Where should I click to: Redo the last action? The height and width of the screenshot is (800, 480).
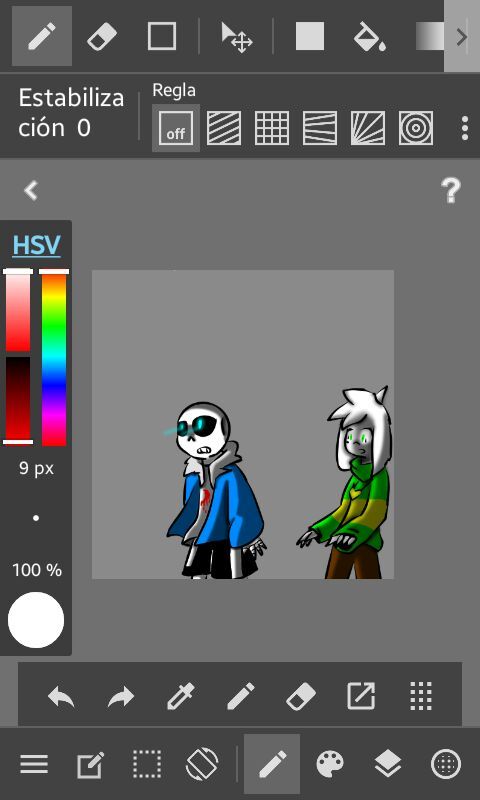121,696
